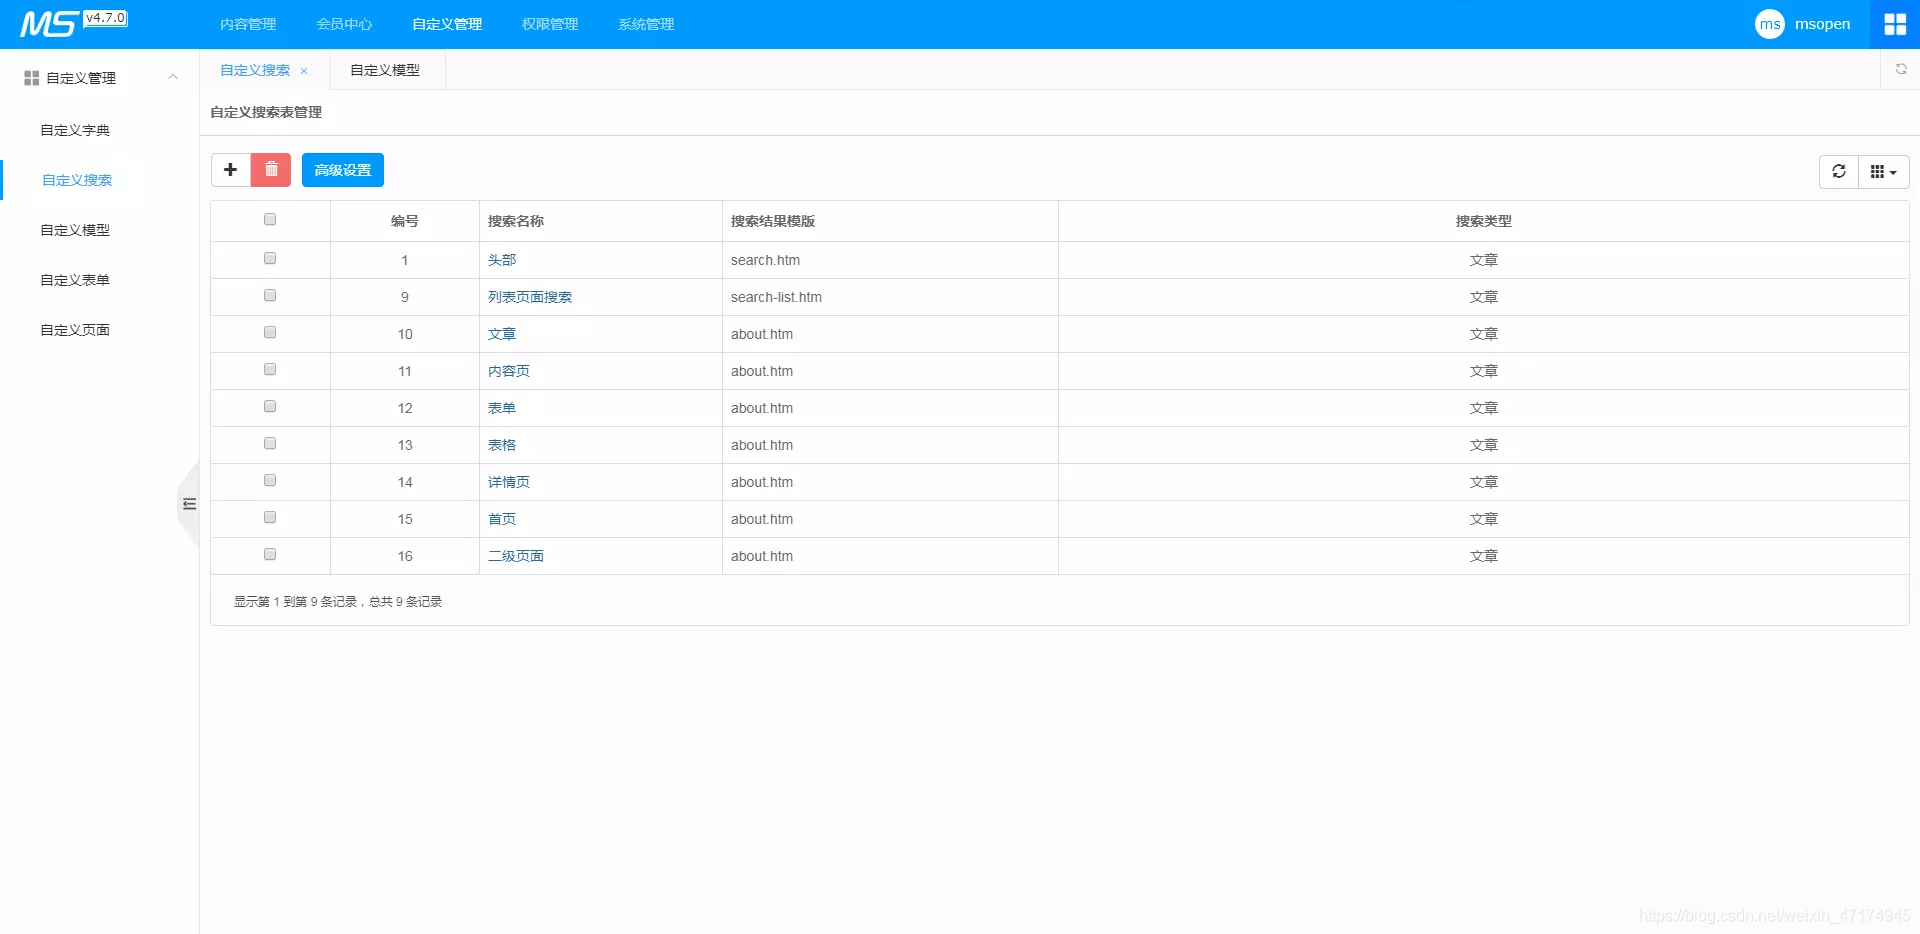The image size is (1920, 934).
Task: Open 自定义模型 in sidebar
Action: (x=75, y=230)
